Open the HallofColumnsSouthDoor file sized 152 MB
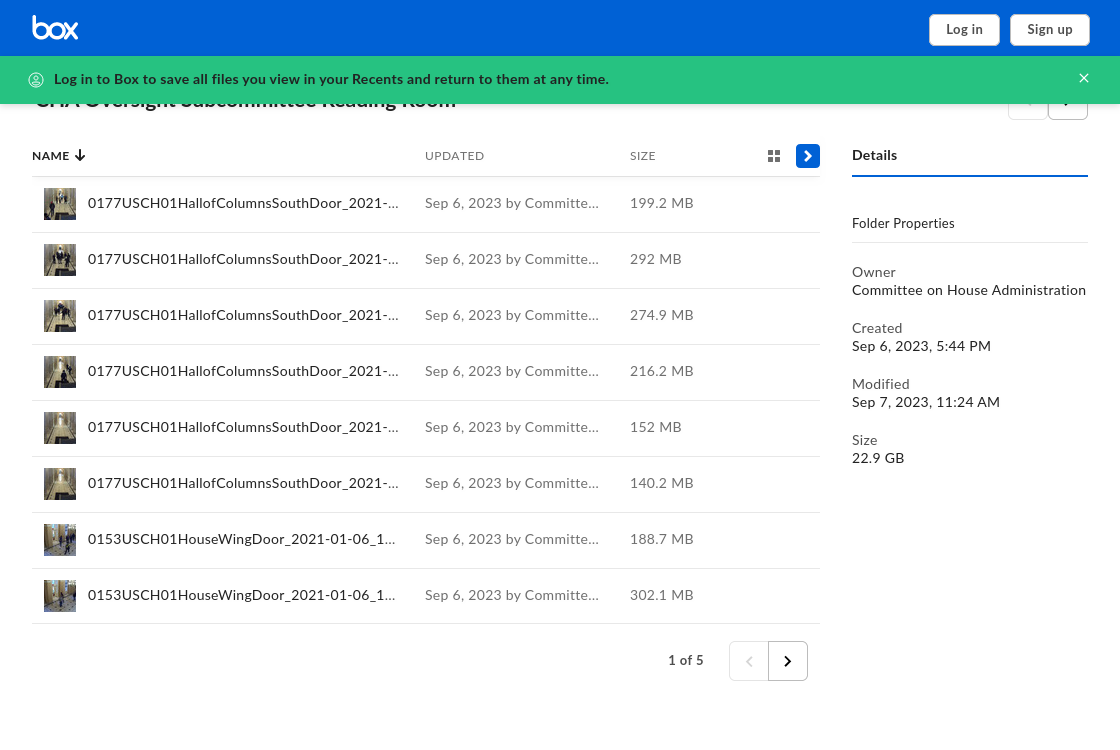Viewport: 1120px width, 750px height. coord(243,427)
